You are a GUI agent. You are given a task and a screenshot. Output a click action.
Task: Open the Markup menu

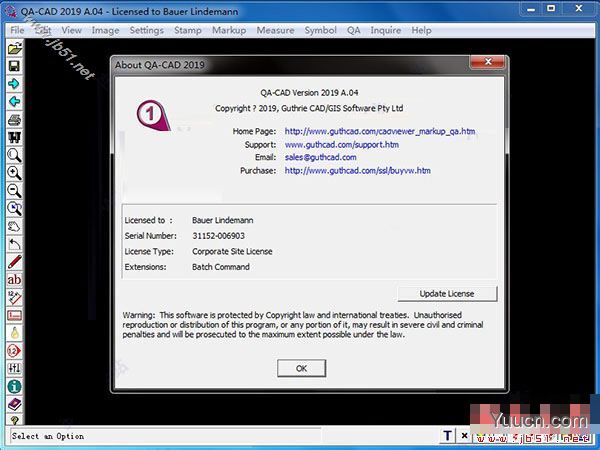coord(229,30)
